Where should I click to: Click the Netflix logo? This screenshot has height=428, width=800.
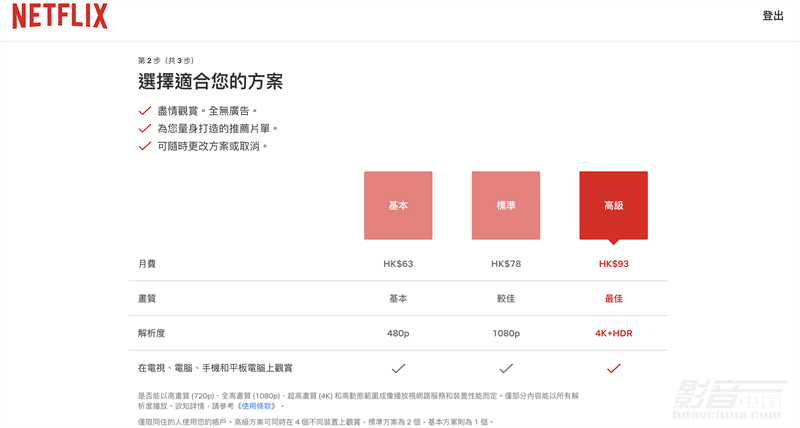[x=60, y=16]
